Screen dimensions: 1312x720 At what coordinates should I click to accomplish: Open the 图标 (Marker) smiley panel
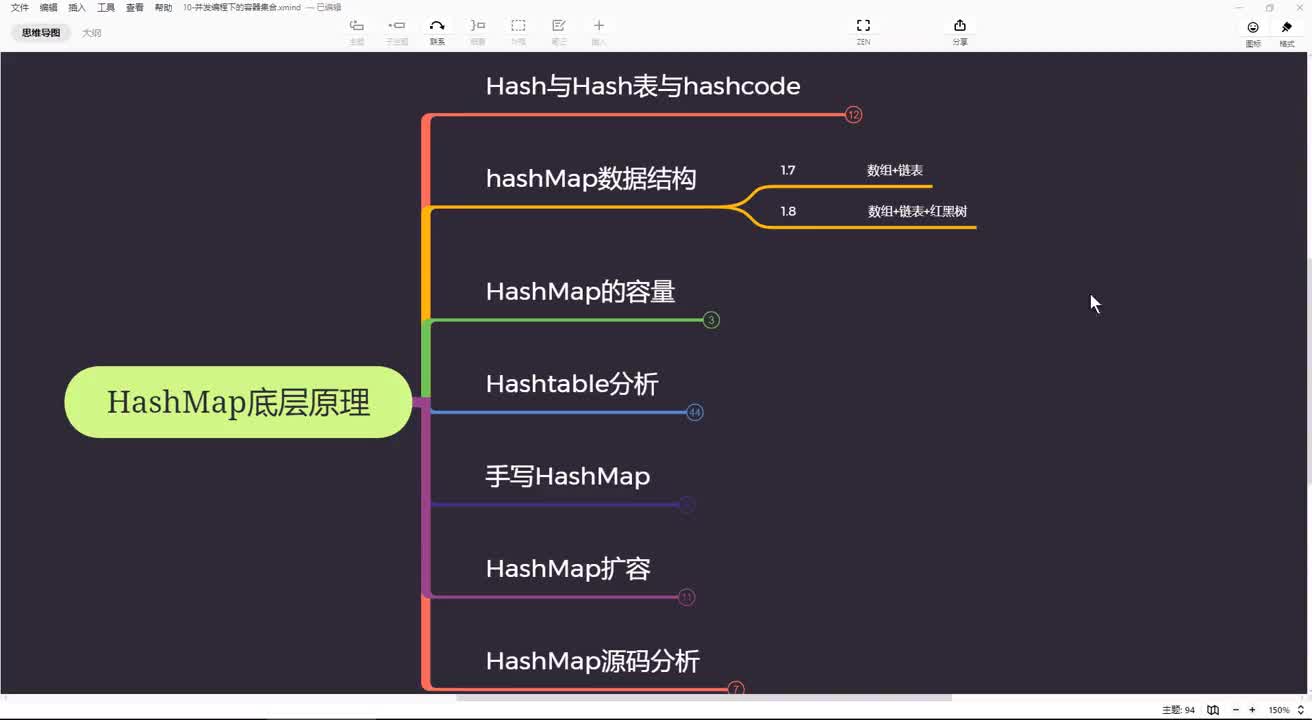pos(1253,28)
